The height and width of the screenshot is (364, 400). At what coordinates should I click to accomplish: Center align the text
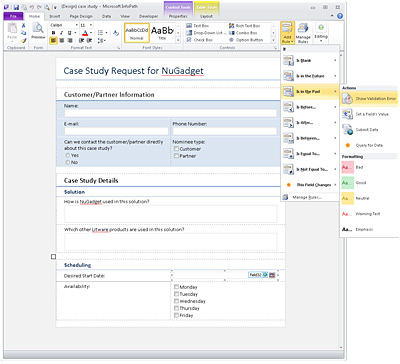pyautogui.click(x=62, y=41)
